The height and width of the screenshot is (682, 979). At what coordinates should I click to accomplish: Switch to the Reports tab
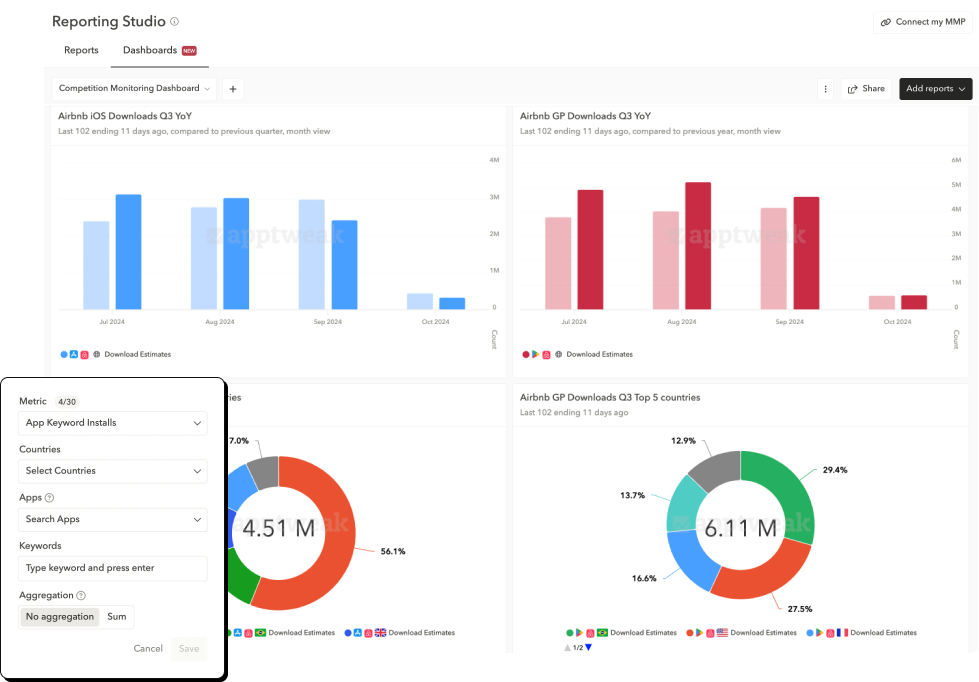pos(81,50)
